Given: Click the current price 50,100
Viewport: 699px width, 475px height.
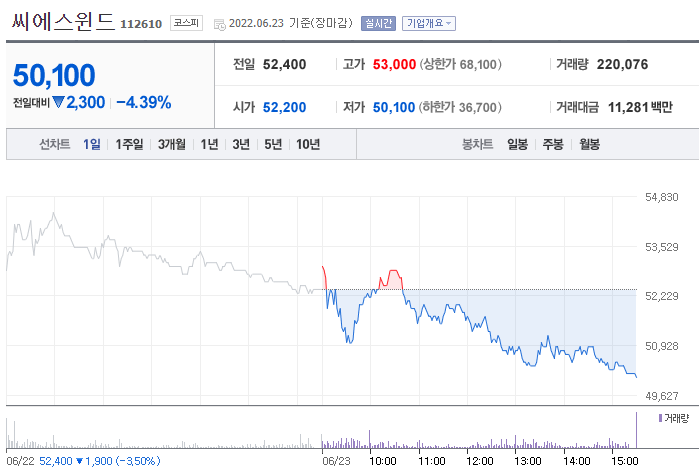Looking at the screenshot, I should (x=54, y=75).
